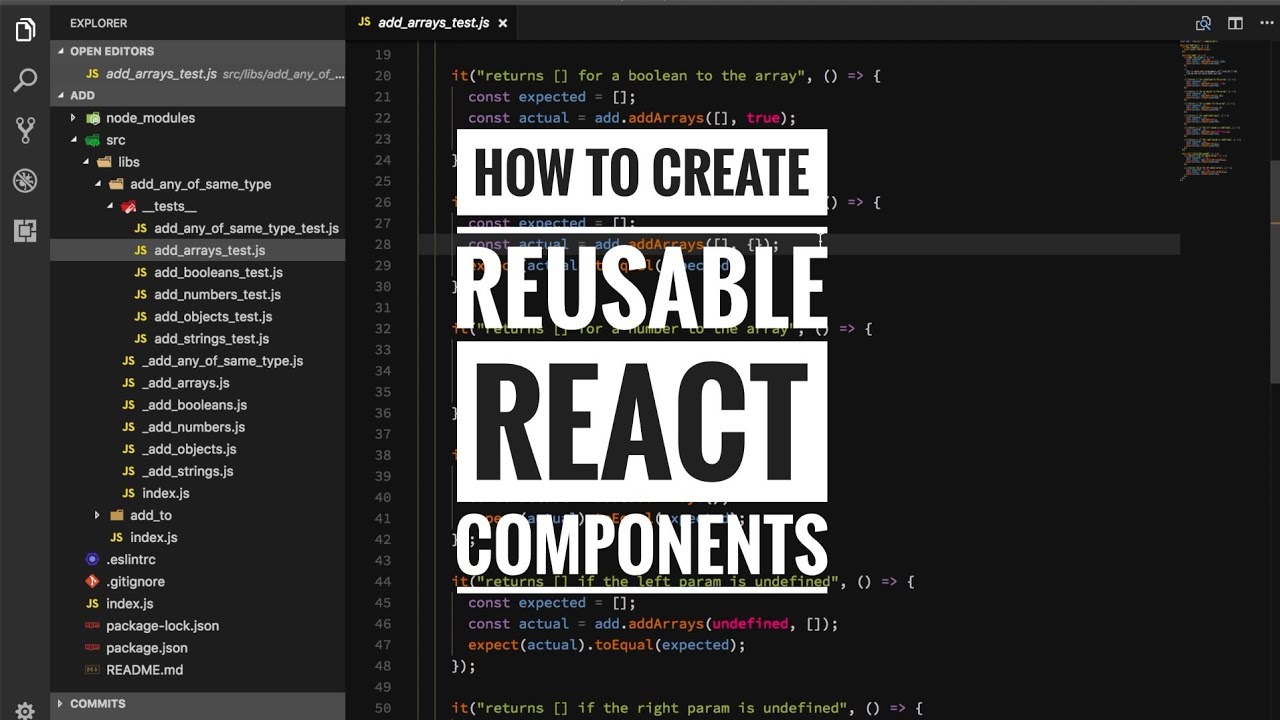Open add_arrays_test.js under Open Editors

pyautogui.click(x=198, y=74)
